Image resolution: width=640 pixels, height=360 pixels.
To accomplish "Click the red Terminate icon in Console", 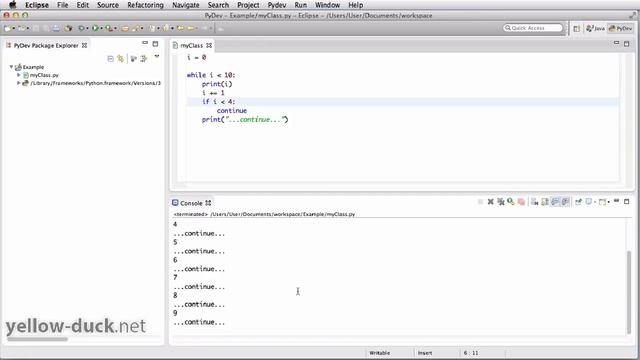I will click(x=521, y=202).
